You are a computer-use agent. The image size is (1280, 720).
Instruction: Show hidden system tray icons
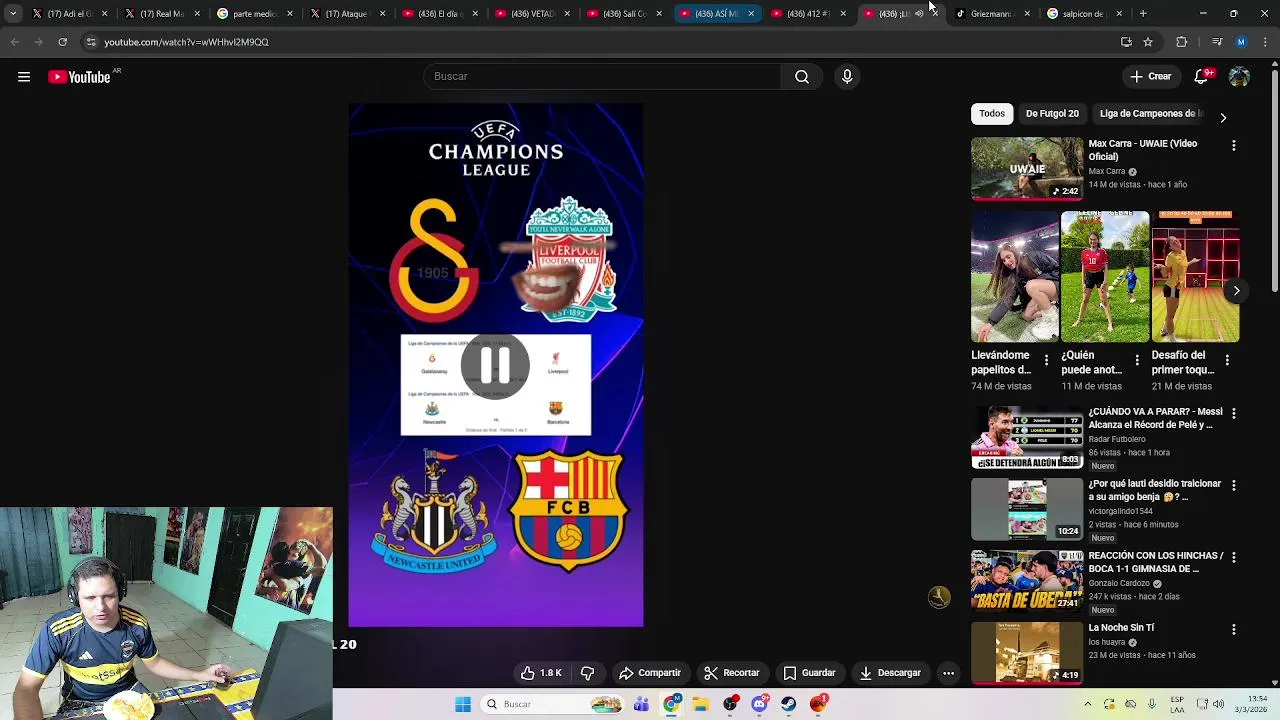click(1087, 704)
